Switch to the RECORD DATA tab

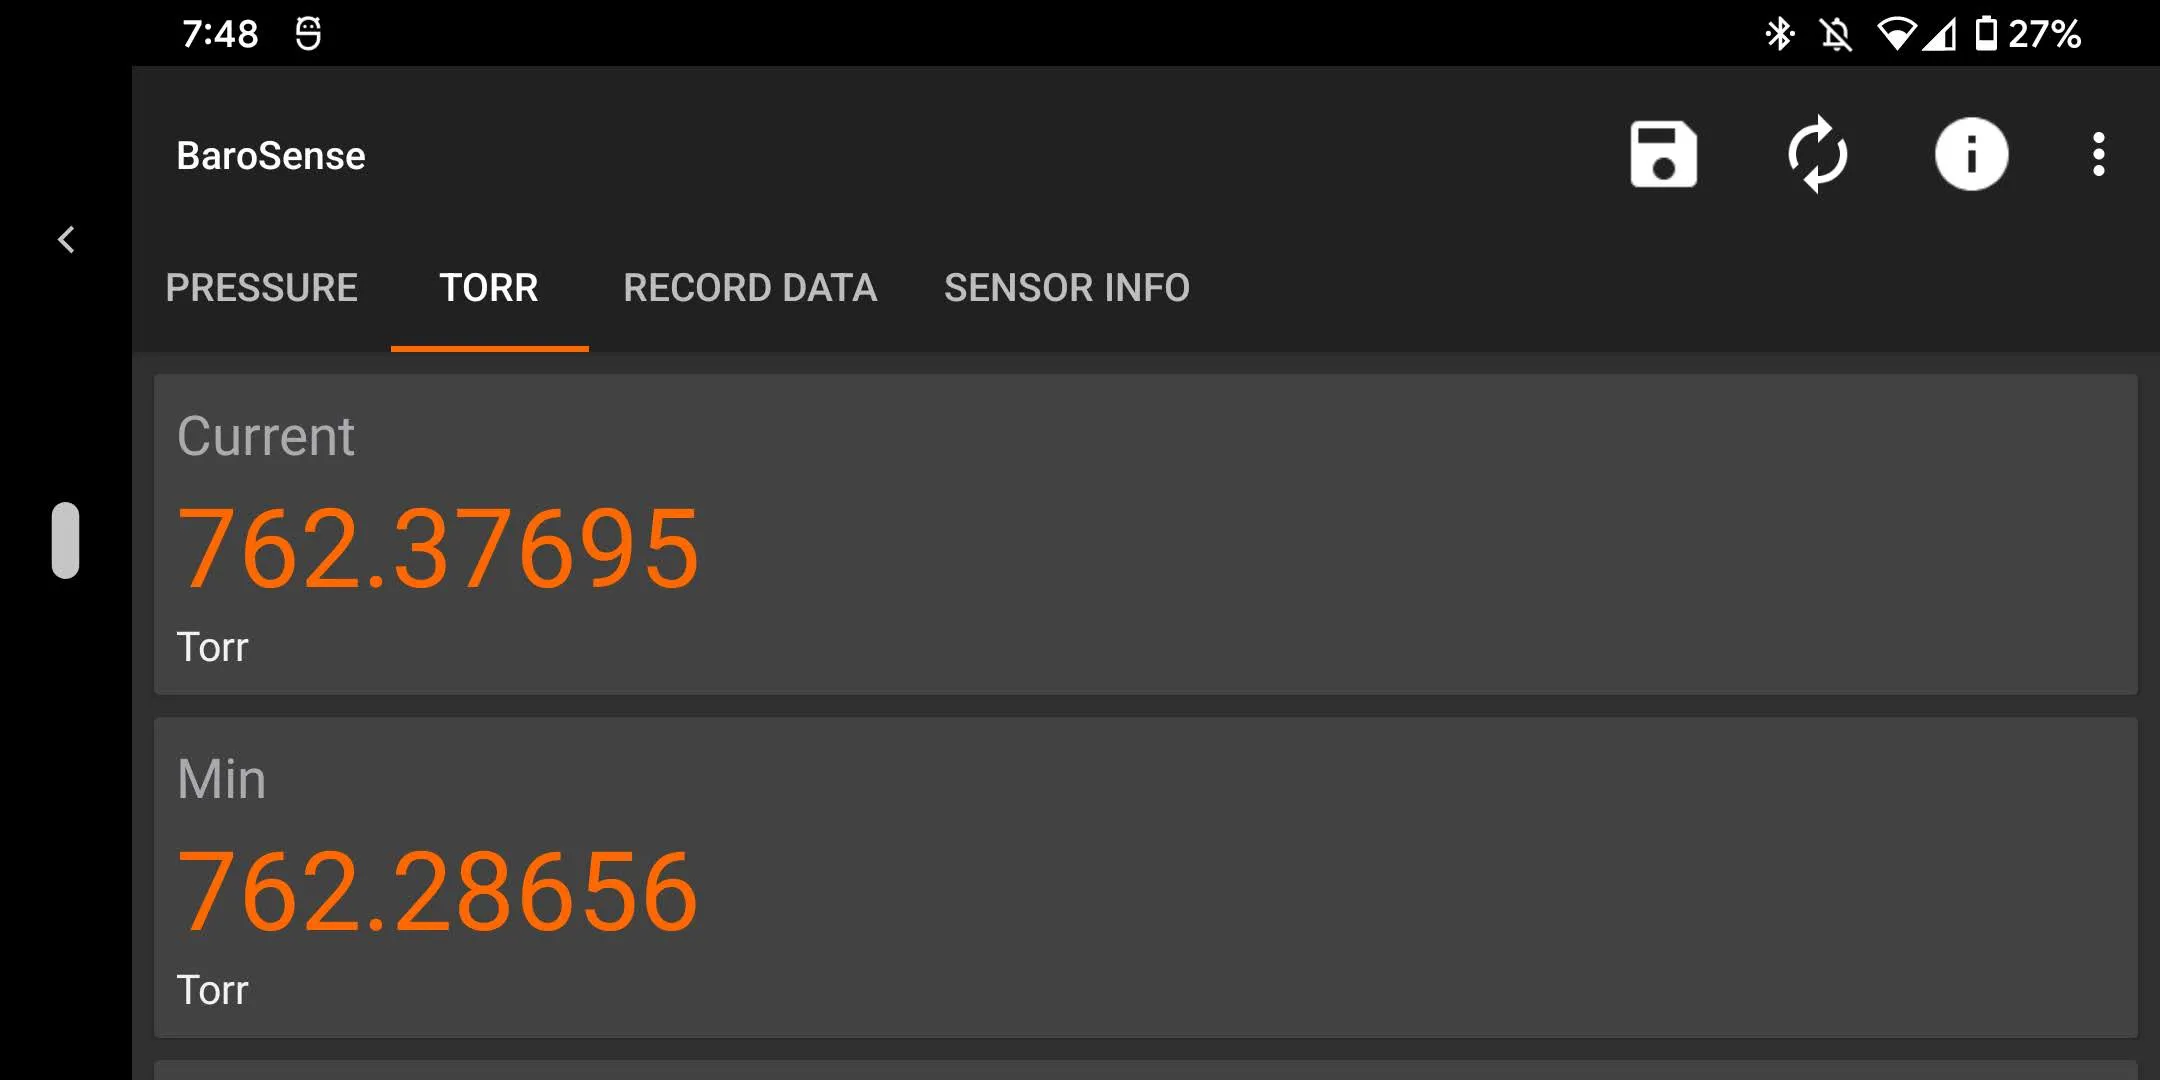click(749, 287)
